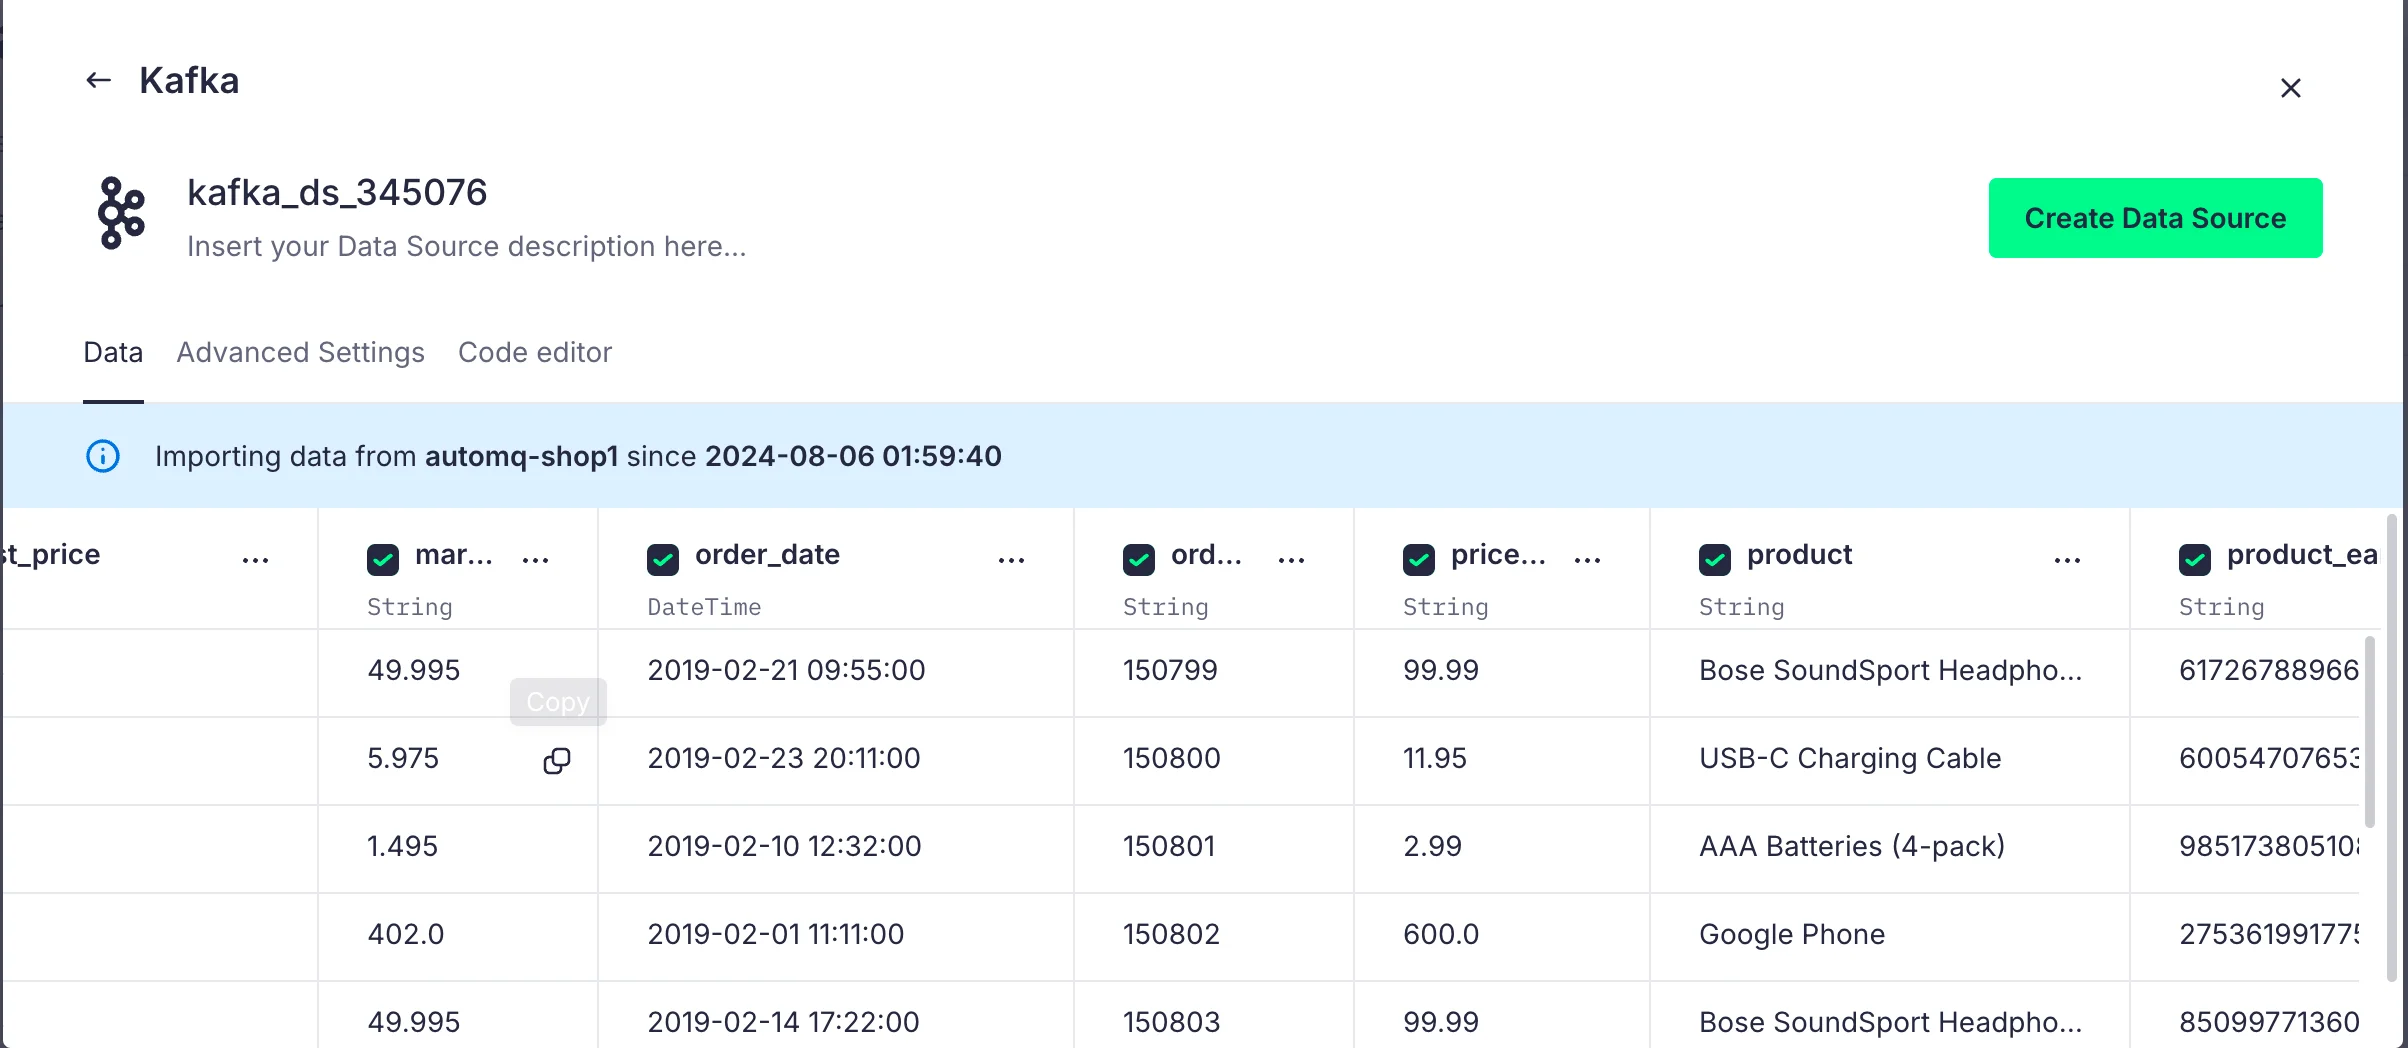Screen dimensions: 2408x1048
Task: Toggle the product_ea column checkbox
Action: tap(2195, 559)
